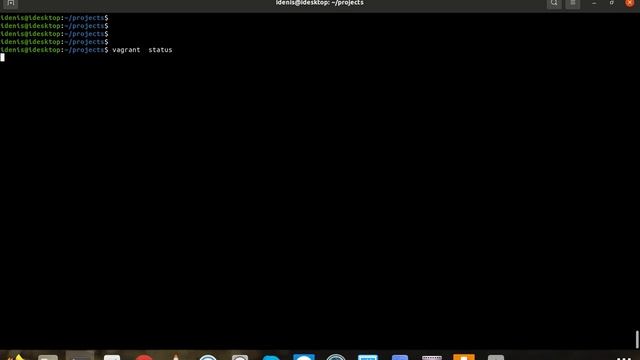Click the terminal block cursor
Image resolution: width=640 pixels, height=360 pixels.
coord(2,58)
